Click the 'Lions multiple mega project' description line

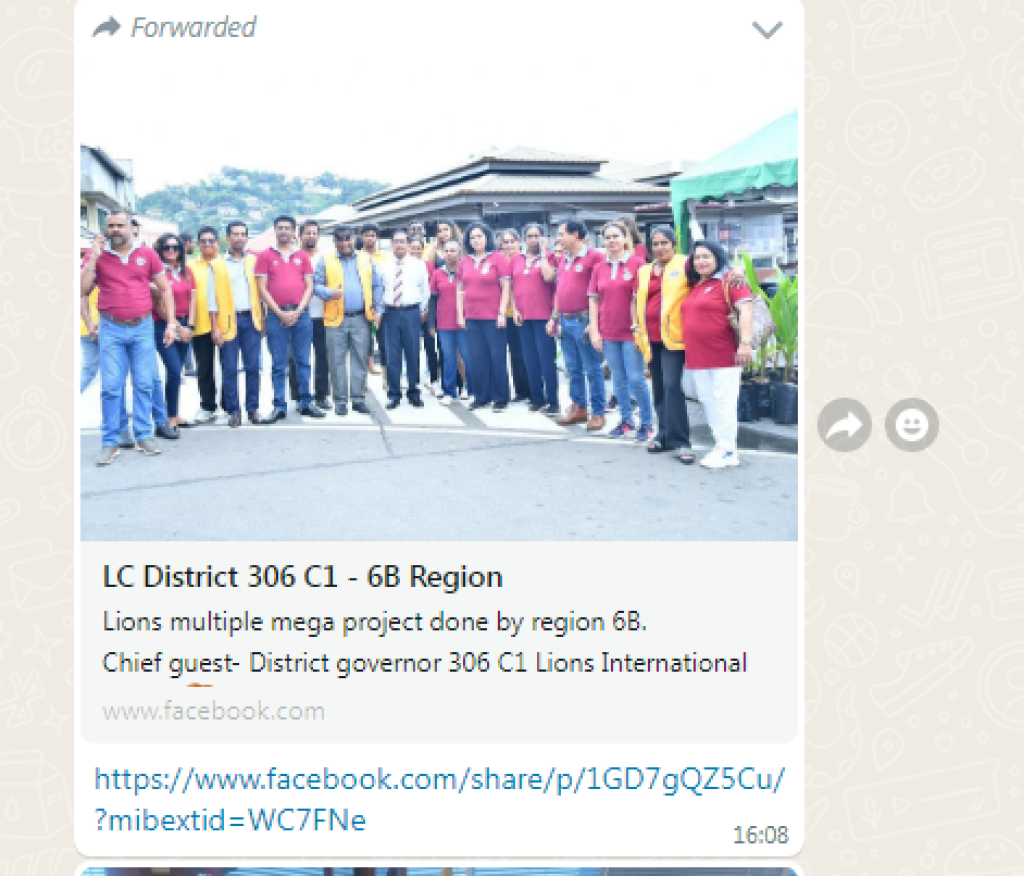coord(375,622)
